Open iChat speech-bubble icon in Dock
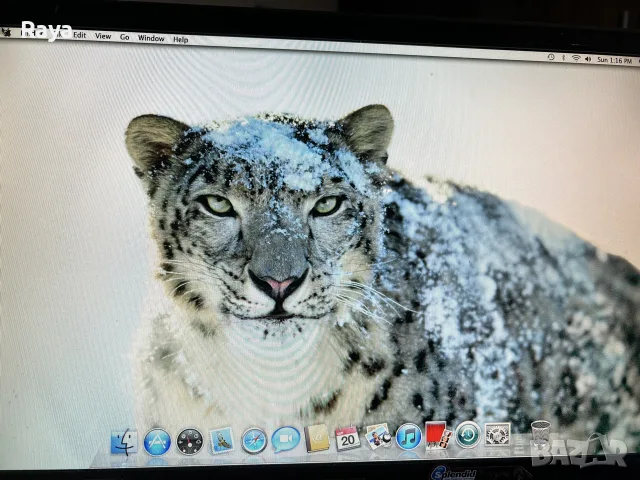This screenshot has width=640, height=480. [286, 439]
